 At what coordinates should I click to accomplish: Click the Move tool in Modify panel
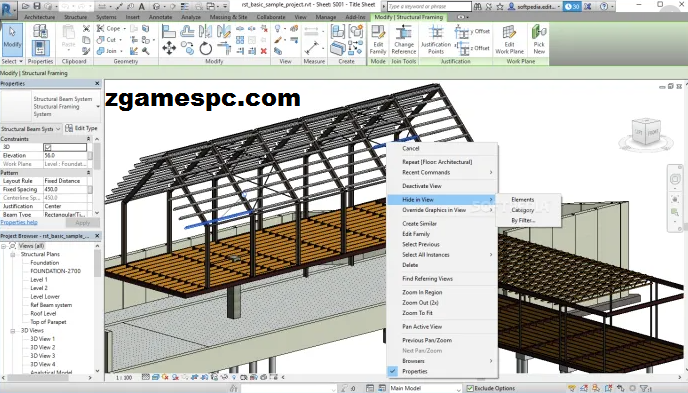pyautogui.click(x=169, y=48)
